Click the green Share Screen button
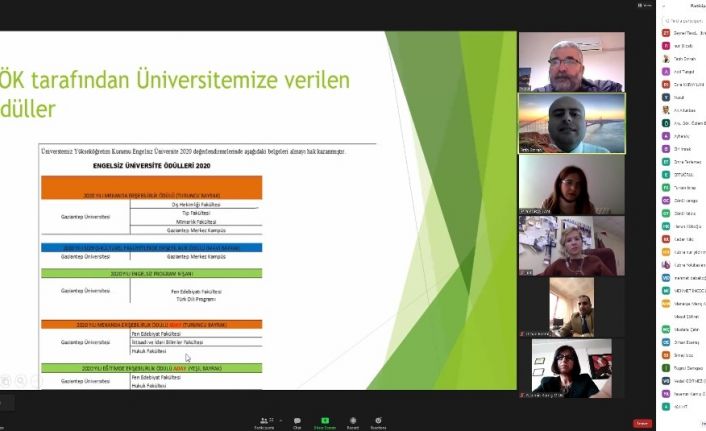Screen dimensions: 706x431 (324, 421)
